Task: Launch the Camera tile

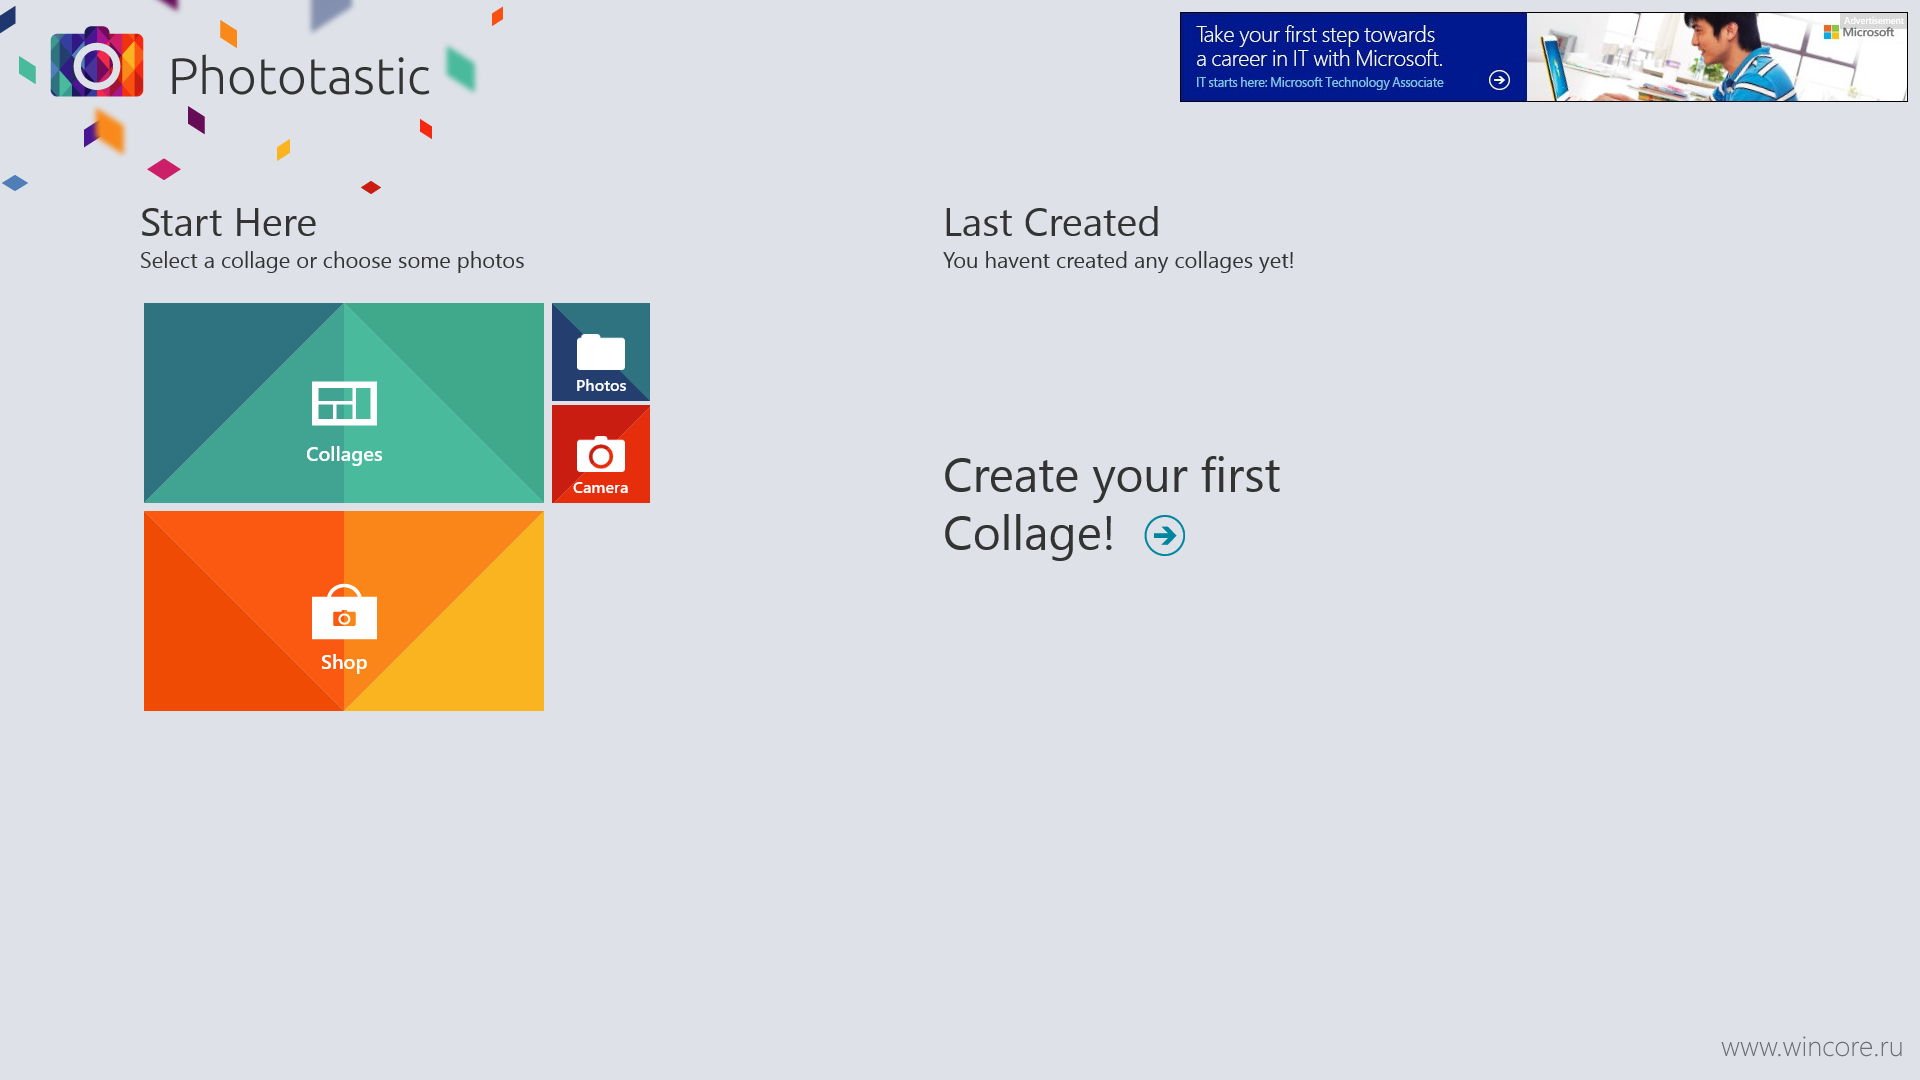Action: click(x=601, y=454)
